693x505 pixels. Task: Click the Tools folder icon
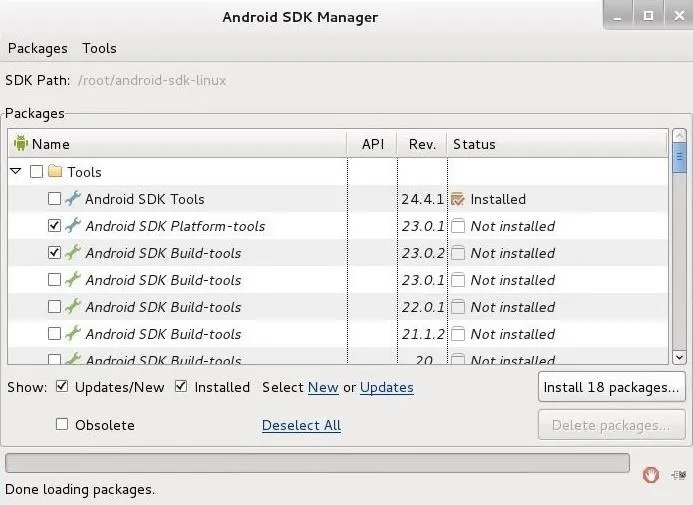tap(55, 171)
